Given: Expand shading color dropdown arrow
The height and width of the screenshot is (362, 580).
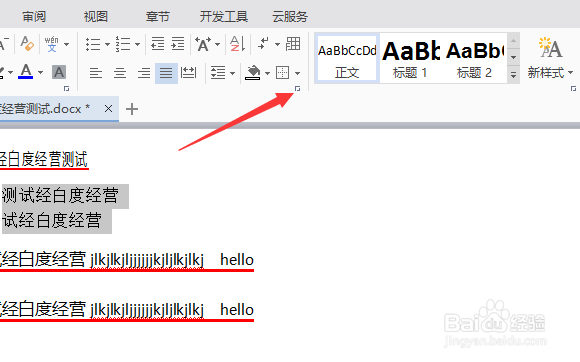Looking at the screenshot, I should tap(267, 73).
